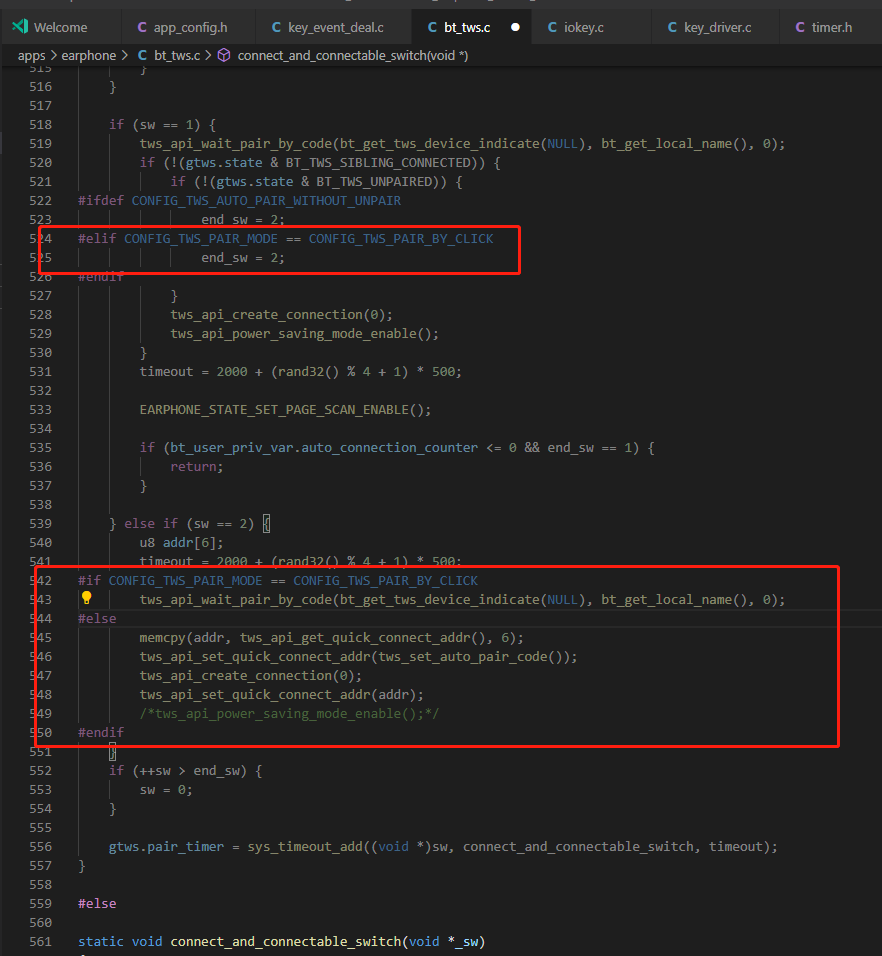Click the C file icon on app_config.h tab

pyautogui.click(x=142, y=27)
